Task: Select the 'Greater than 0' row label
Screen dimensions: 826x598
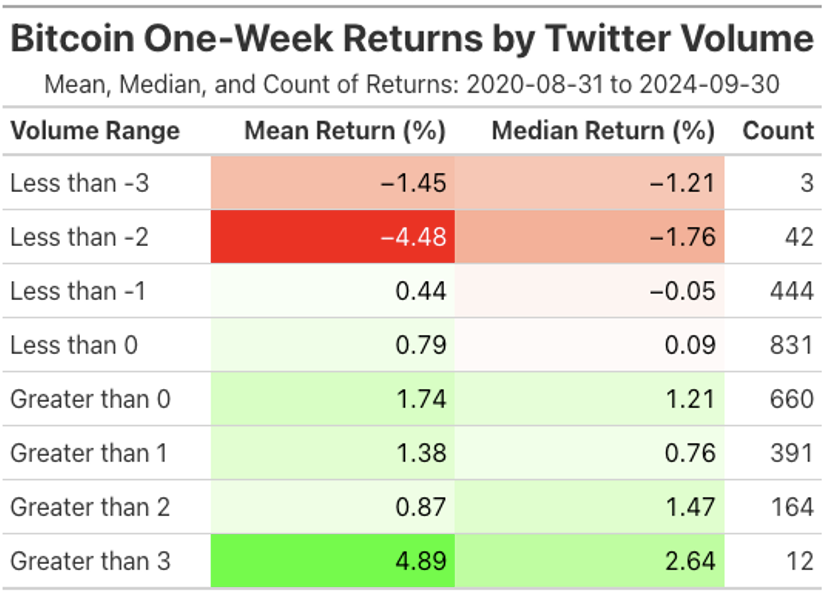Action: [90, 399]
